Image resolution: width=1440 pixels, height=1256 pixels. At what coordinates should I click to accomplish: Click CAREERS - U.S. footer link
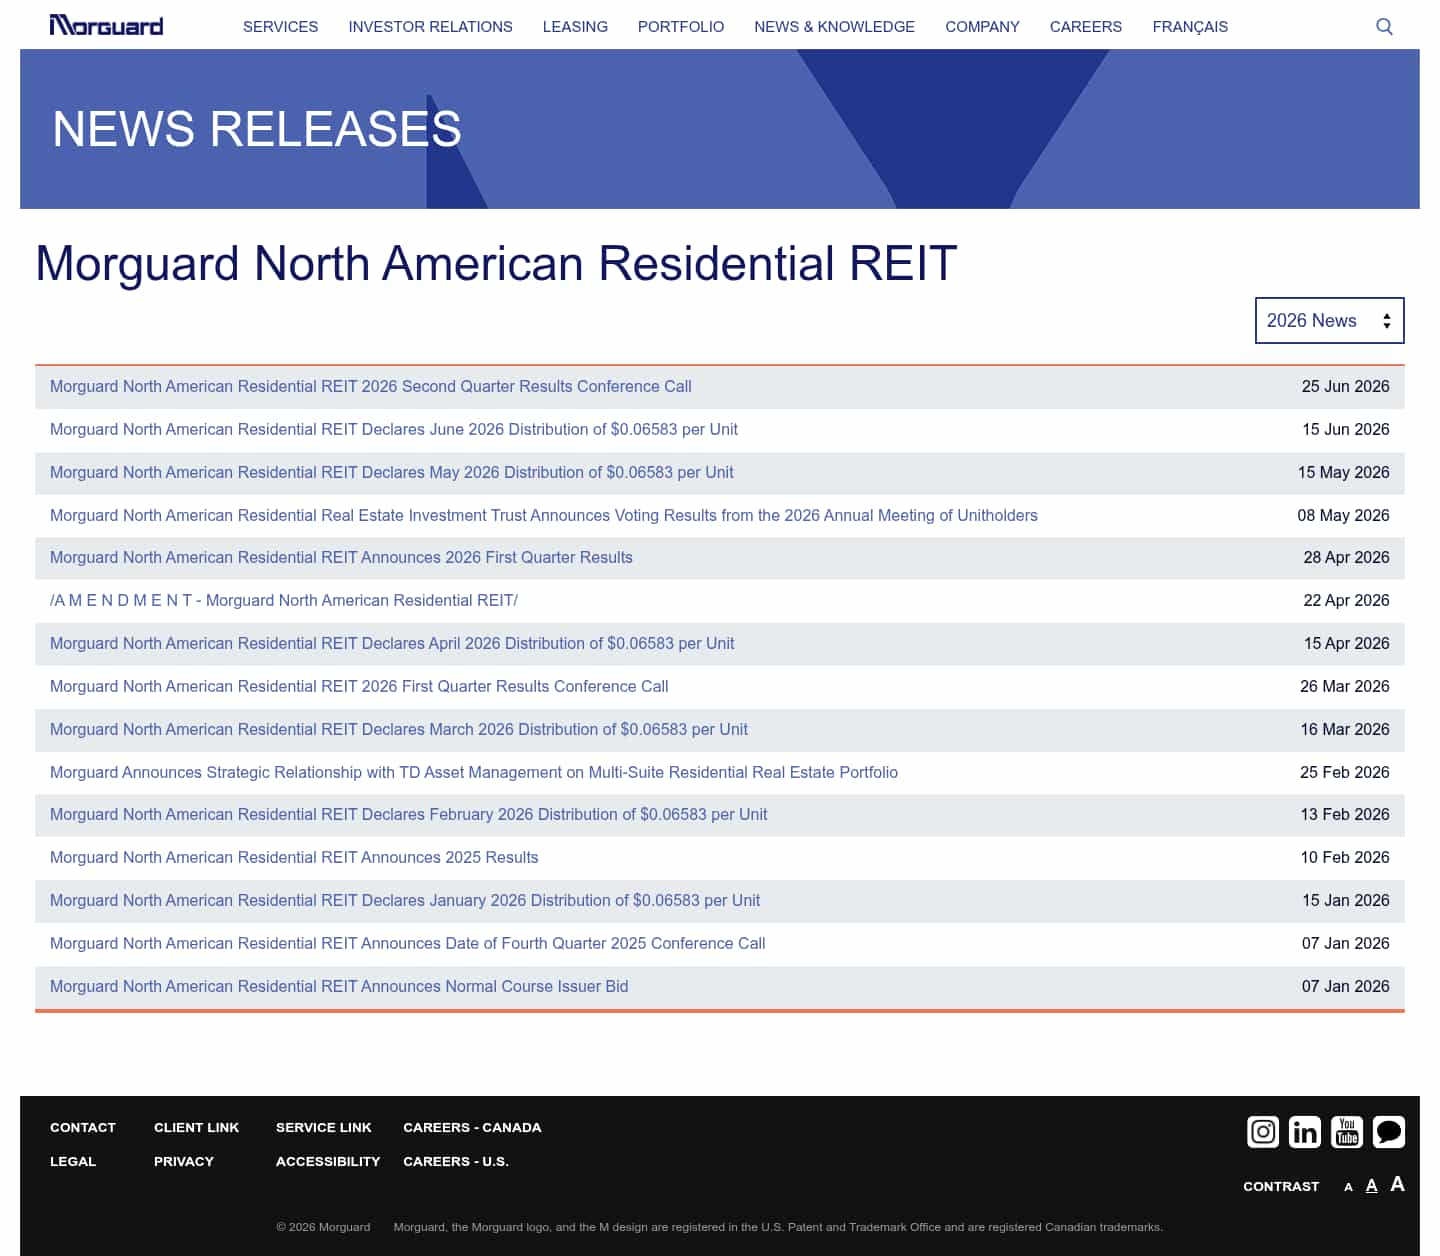(456, 1161)
